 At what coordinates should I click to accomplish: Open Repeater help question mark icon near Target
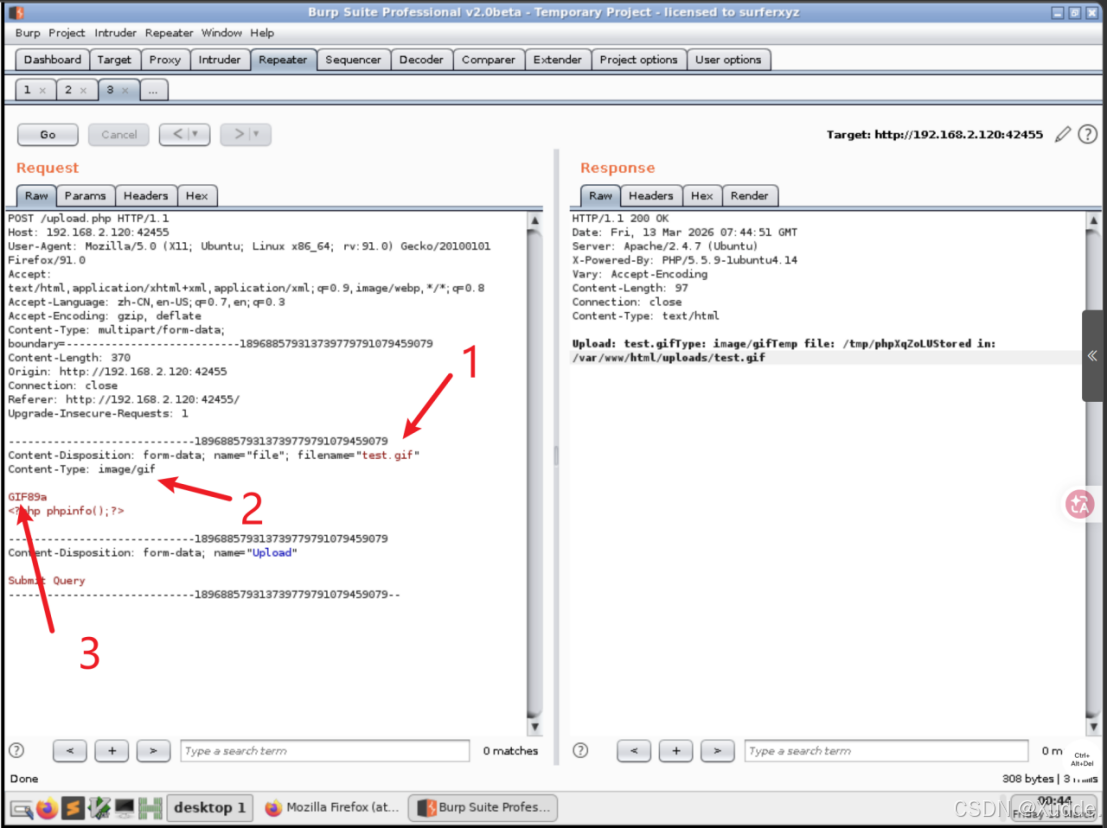[x=1087, y=134]
